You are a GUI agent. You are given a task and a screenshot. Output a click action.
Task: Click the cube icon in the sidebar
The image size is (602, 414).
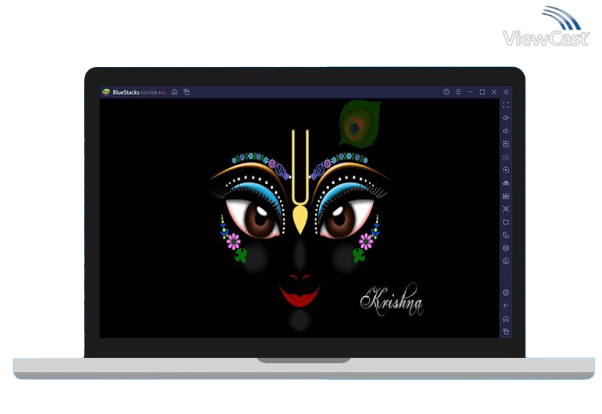[x=506, y=248]
